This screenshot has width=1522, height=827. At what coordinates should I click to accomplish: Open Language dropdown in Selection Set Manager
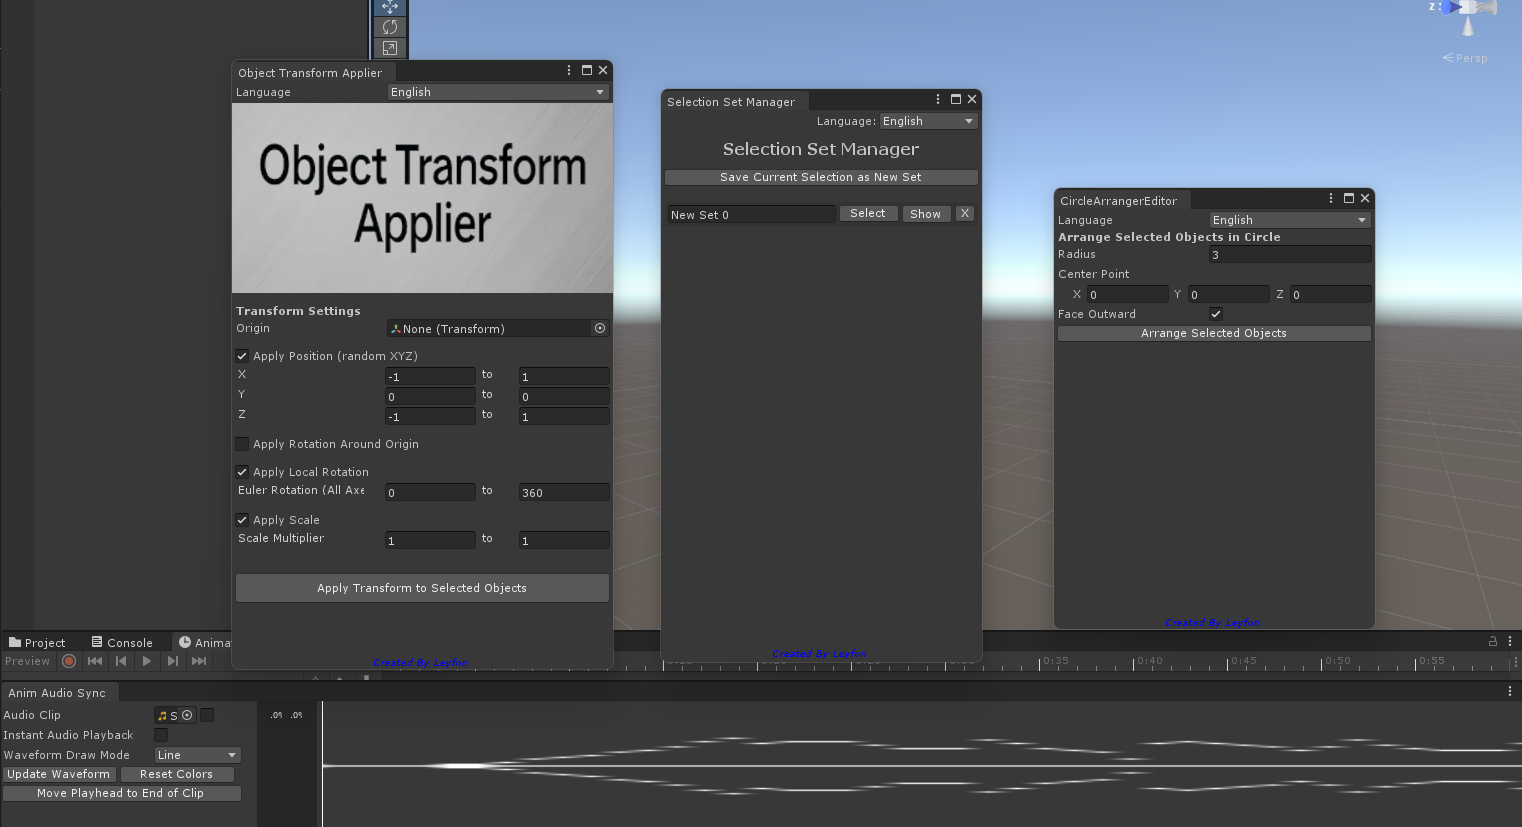928,121
